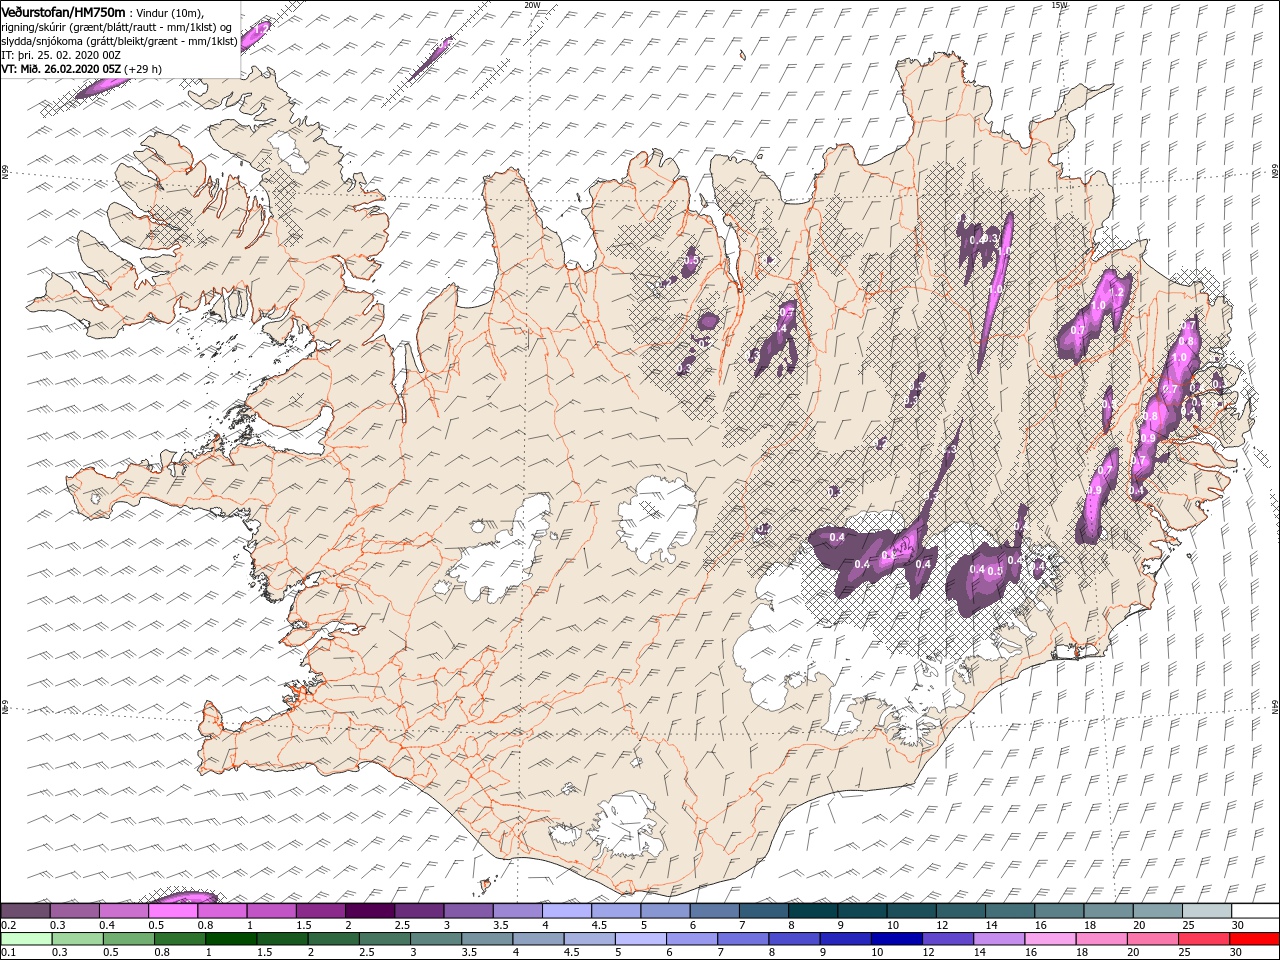Select the upper legend swatch labeled 16
The width and height of the screenshot is (1280, 960).
[1058, 911]
